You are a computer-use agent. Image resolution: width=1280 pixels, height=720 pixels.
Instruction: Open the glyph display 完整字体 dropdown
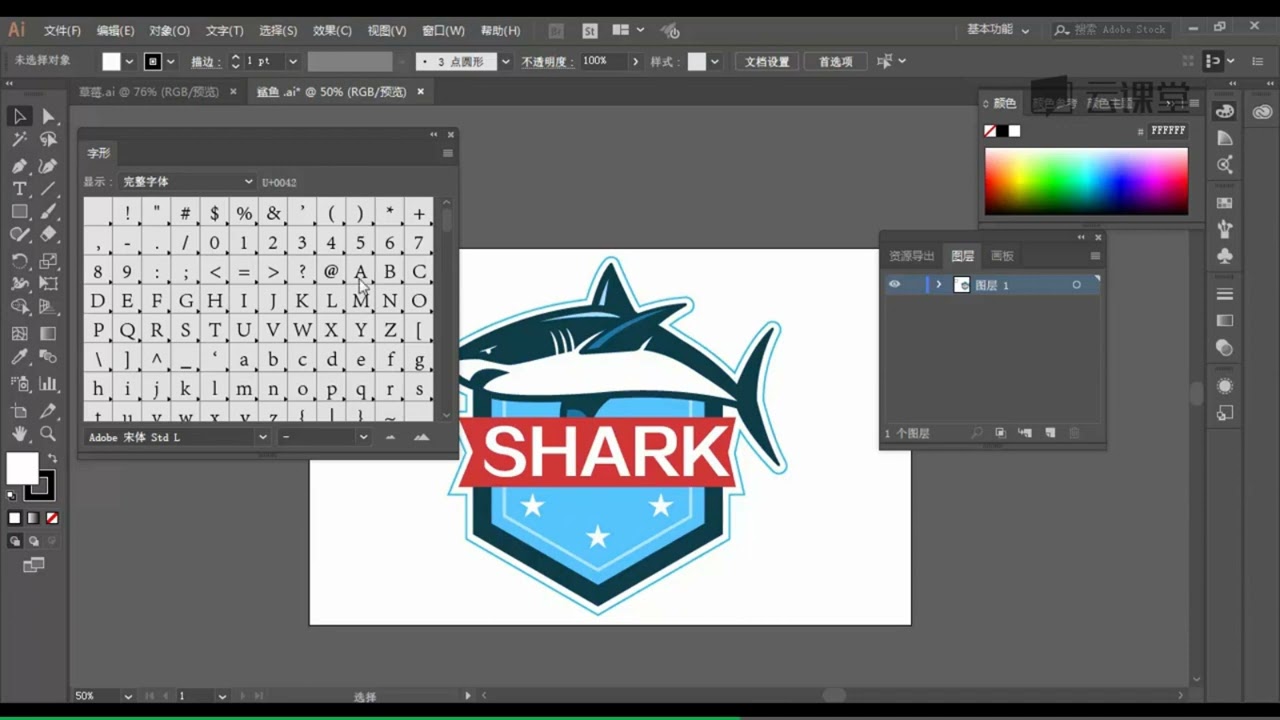coord(188,182)
